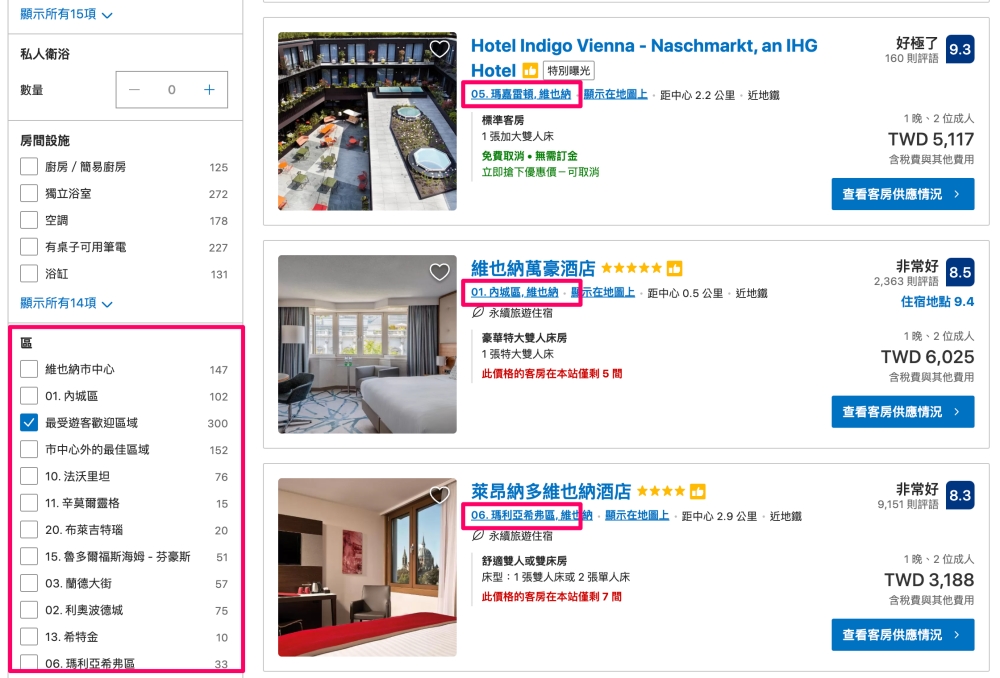Click thumbs-up preferred badge beside Hotel Indigo
1000x678 pixels.
tap(530, 70)
